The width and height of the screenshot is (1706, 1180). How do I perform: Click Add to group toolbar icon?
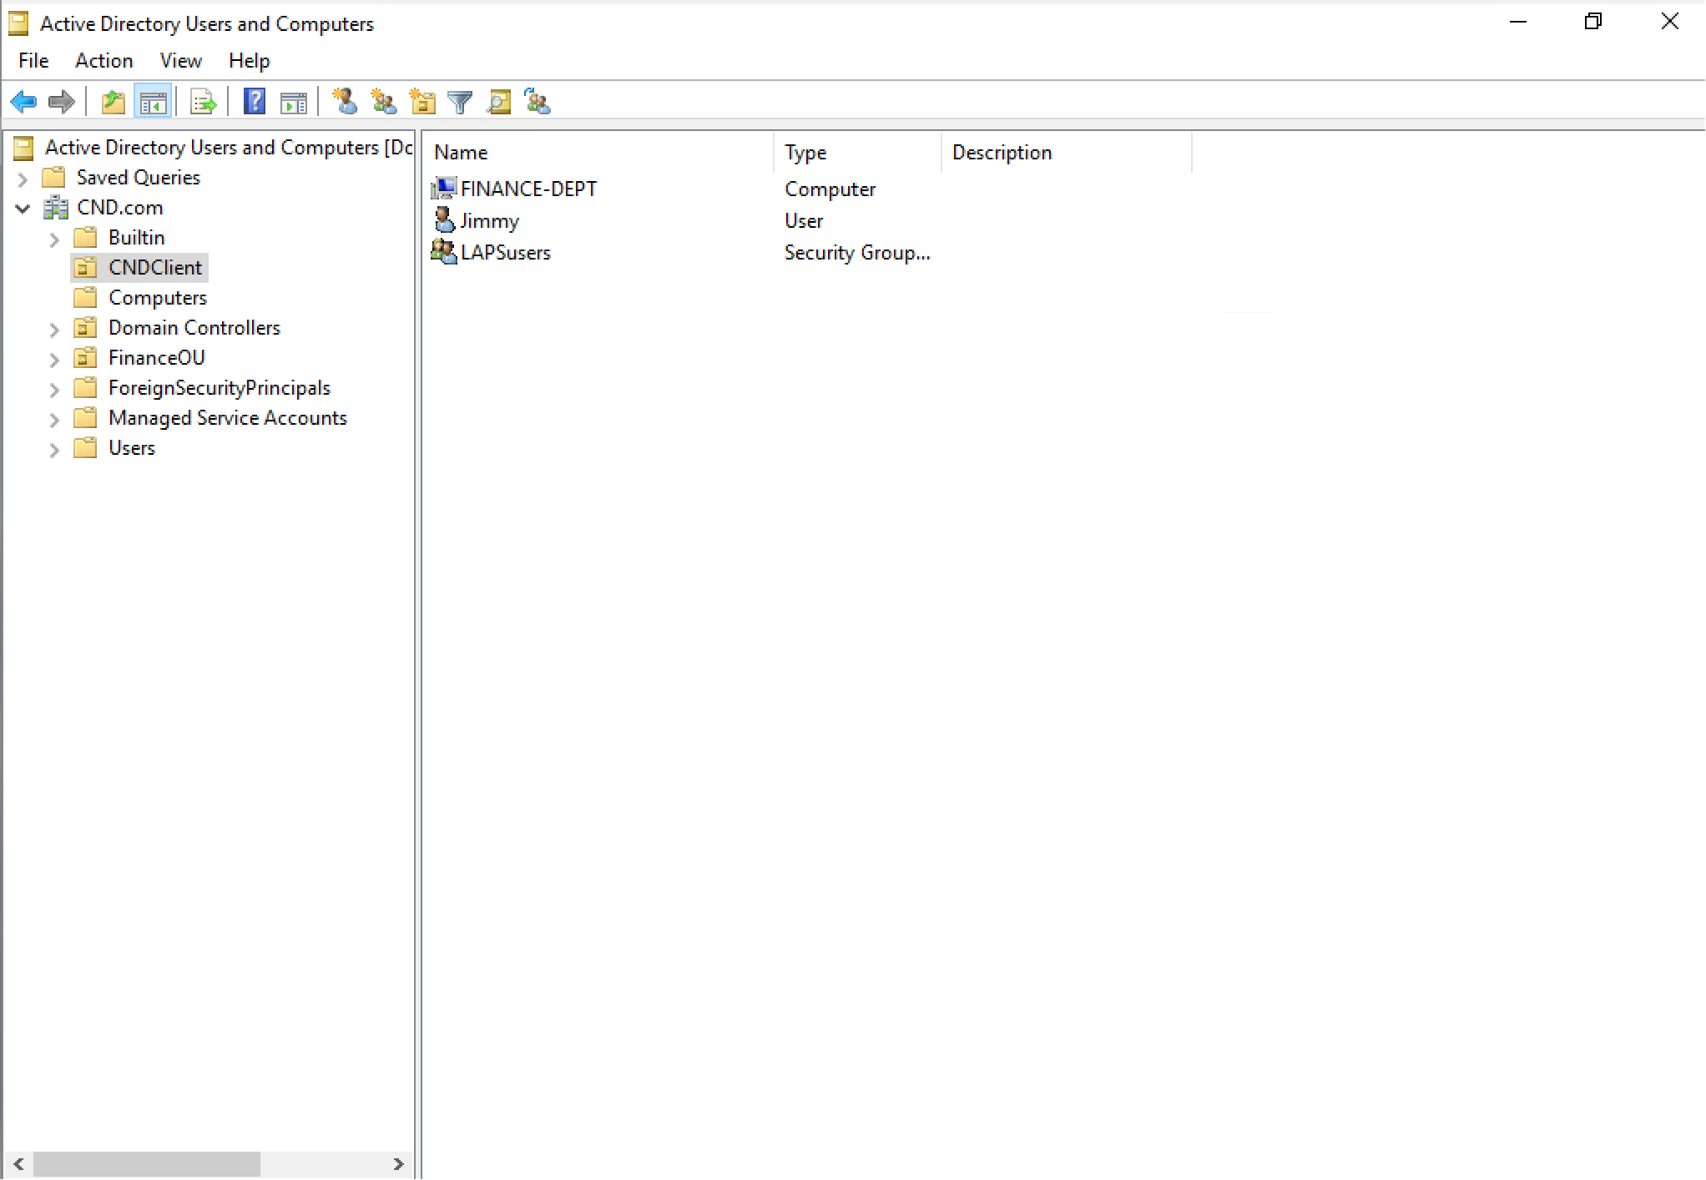[538, 101]
